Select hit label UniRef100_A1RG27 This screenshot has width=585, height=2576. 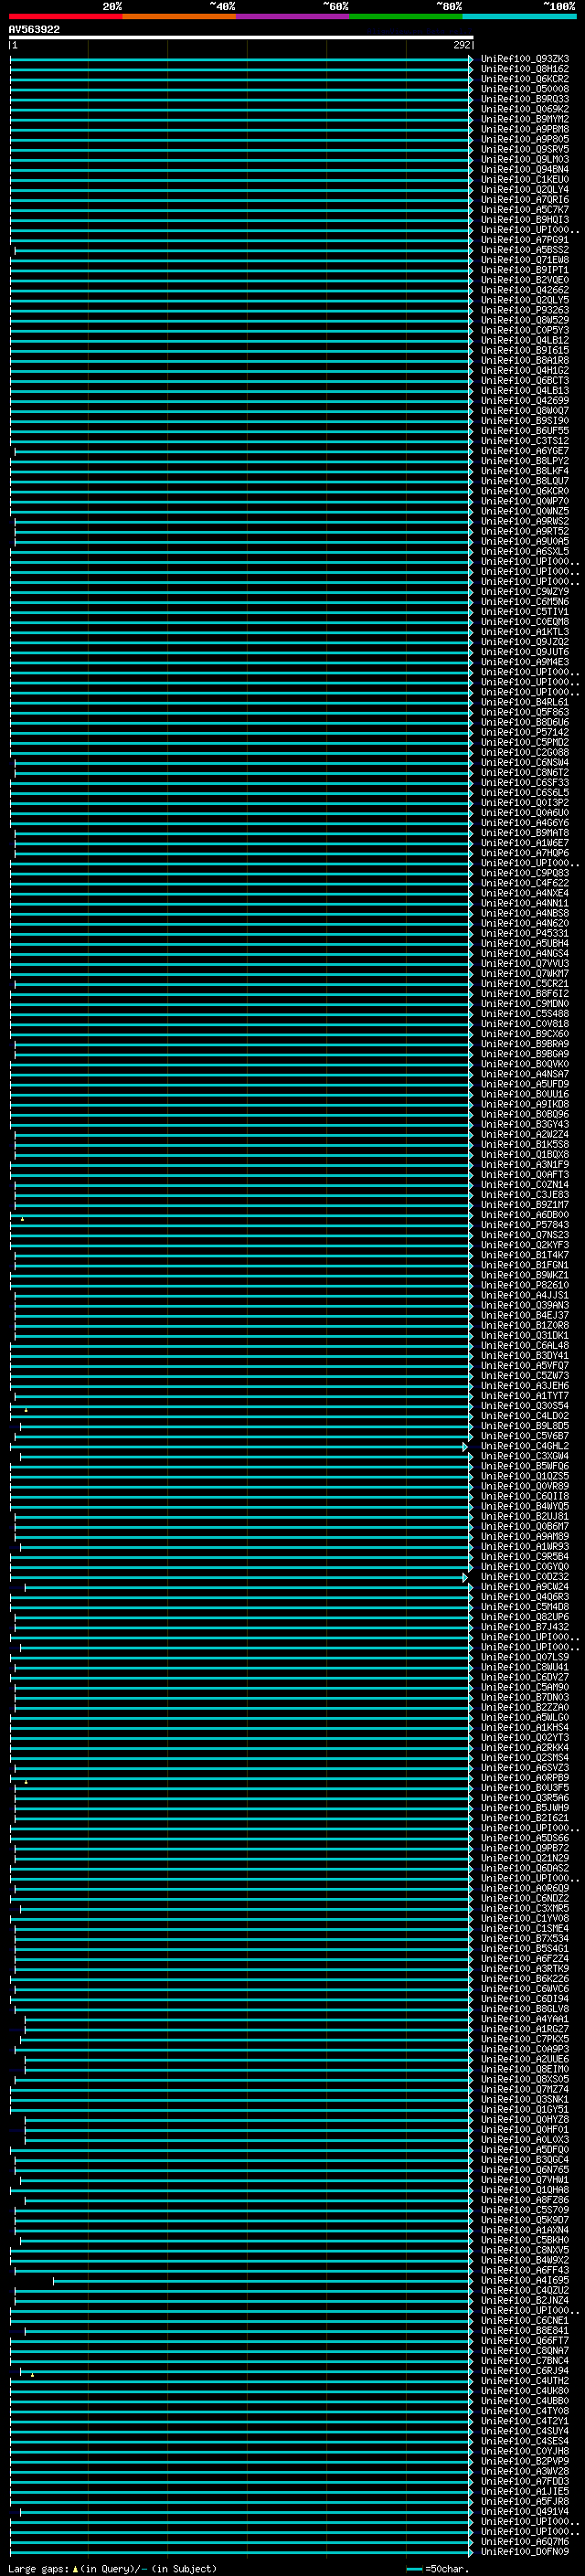525,2029
